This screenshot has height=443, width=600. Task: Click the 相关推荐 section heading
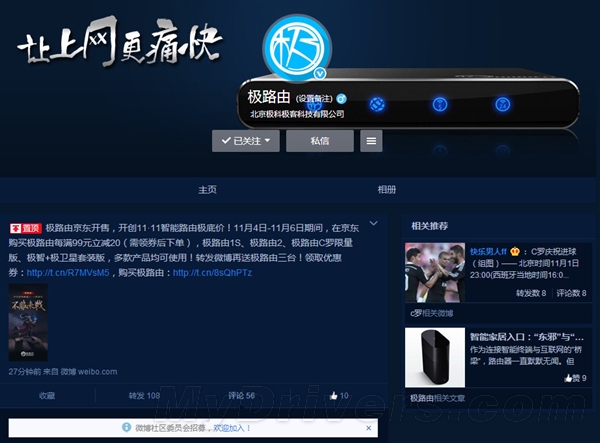430,226
